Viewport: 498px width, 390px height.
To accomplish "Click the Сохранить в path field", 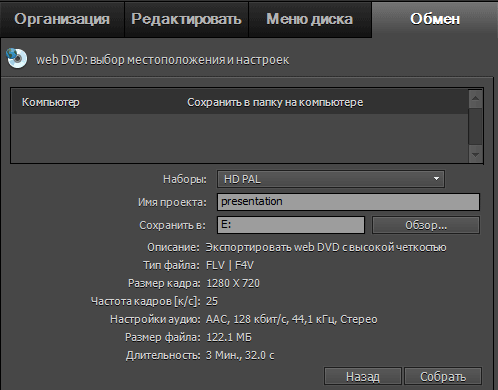I will tap(291, 225).
